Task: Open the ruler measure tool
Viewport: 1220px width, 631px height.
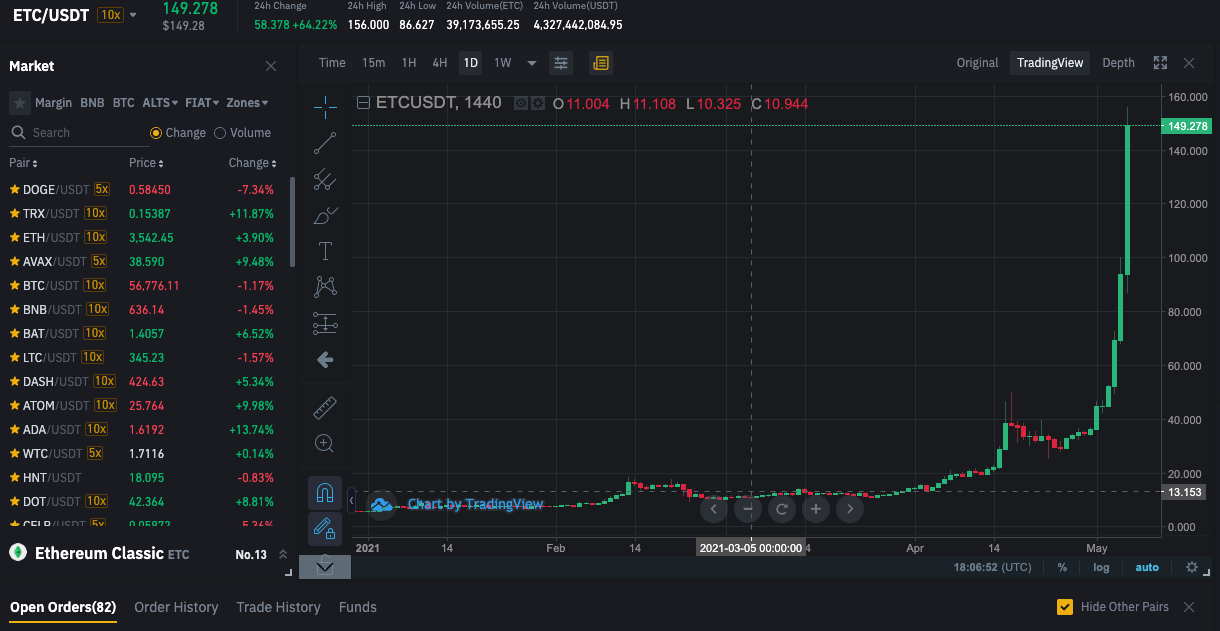Action: click(325, 407)
